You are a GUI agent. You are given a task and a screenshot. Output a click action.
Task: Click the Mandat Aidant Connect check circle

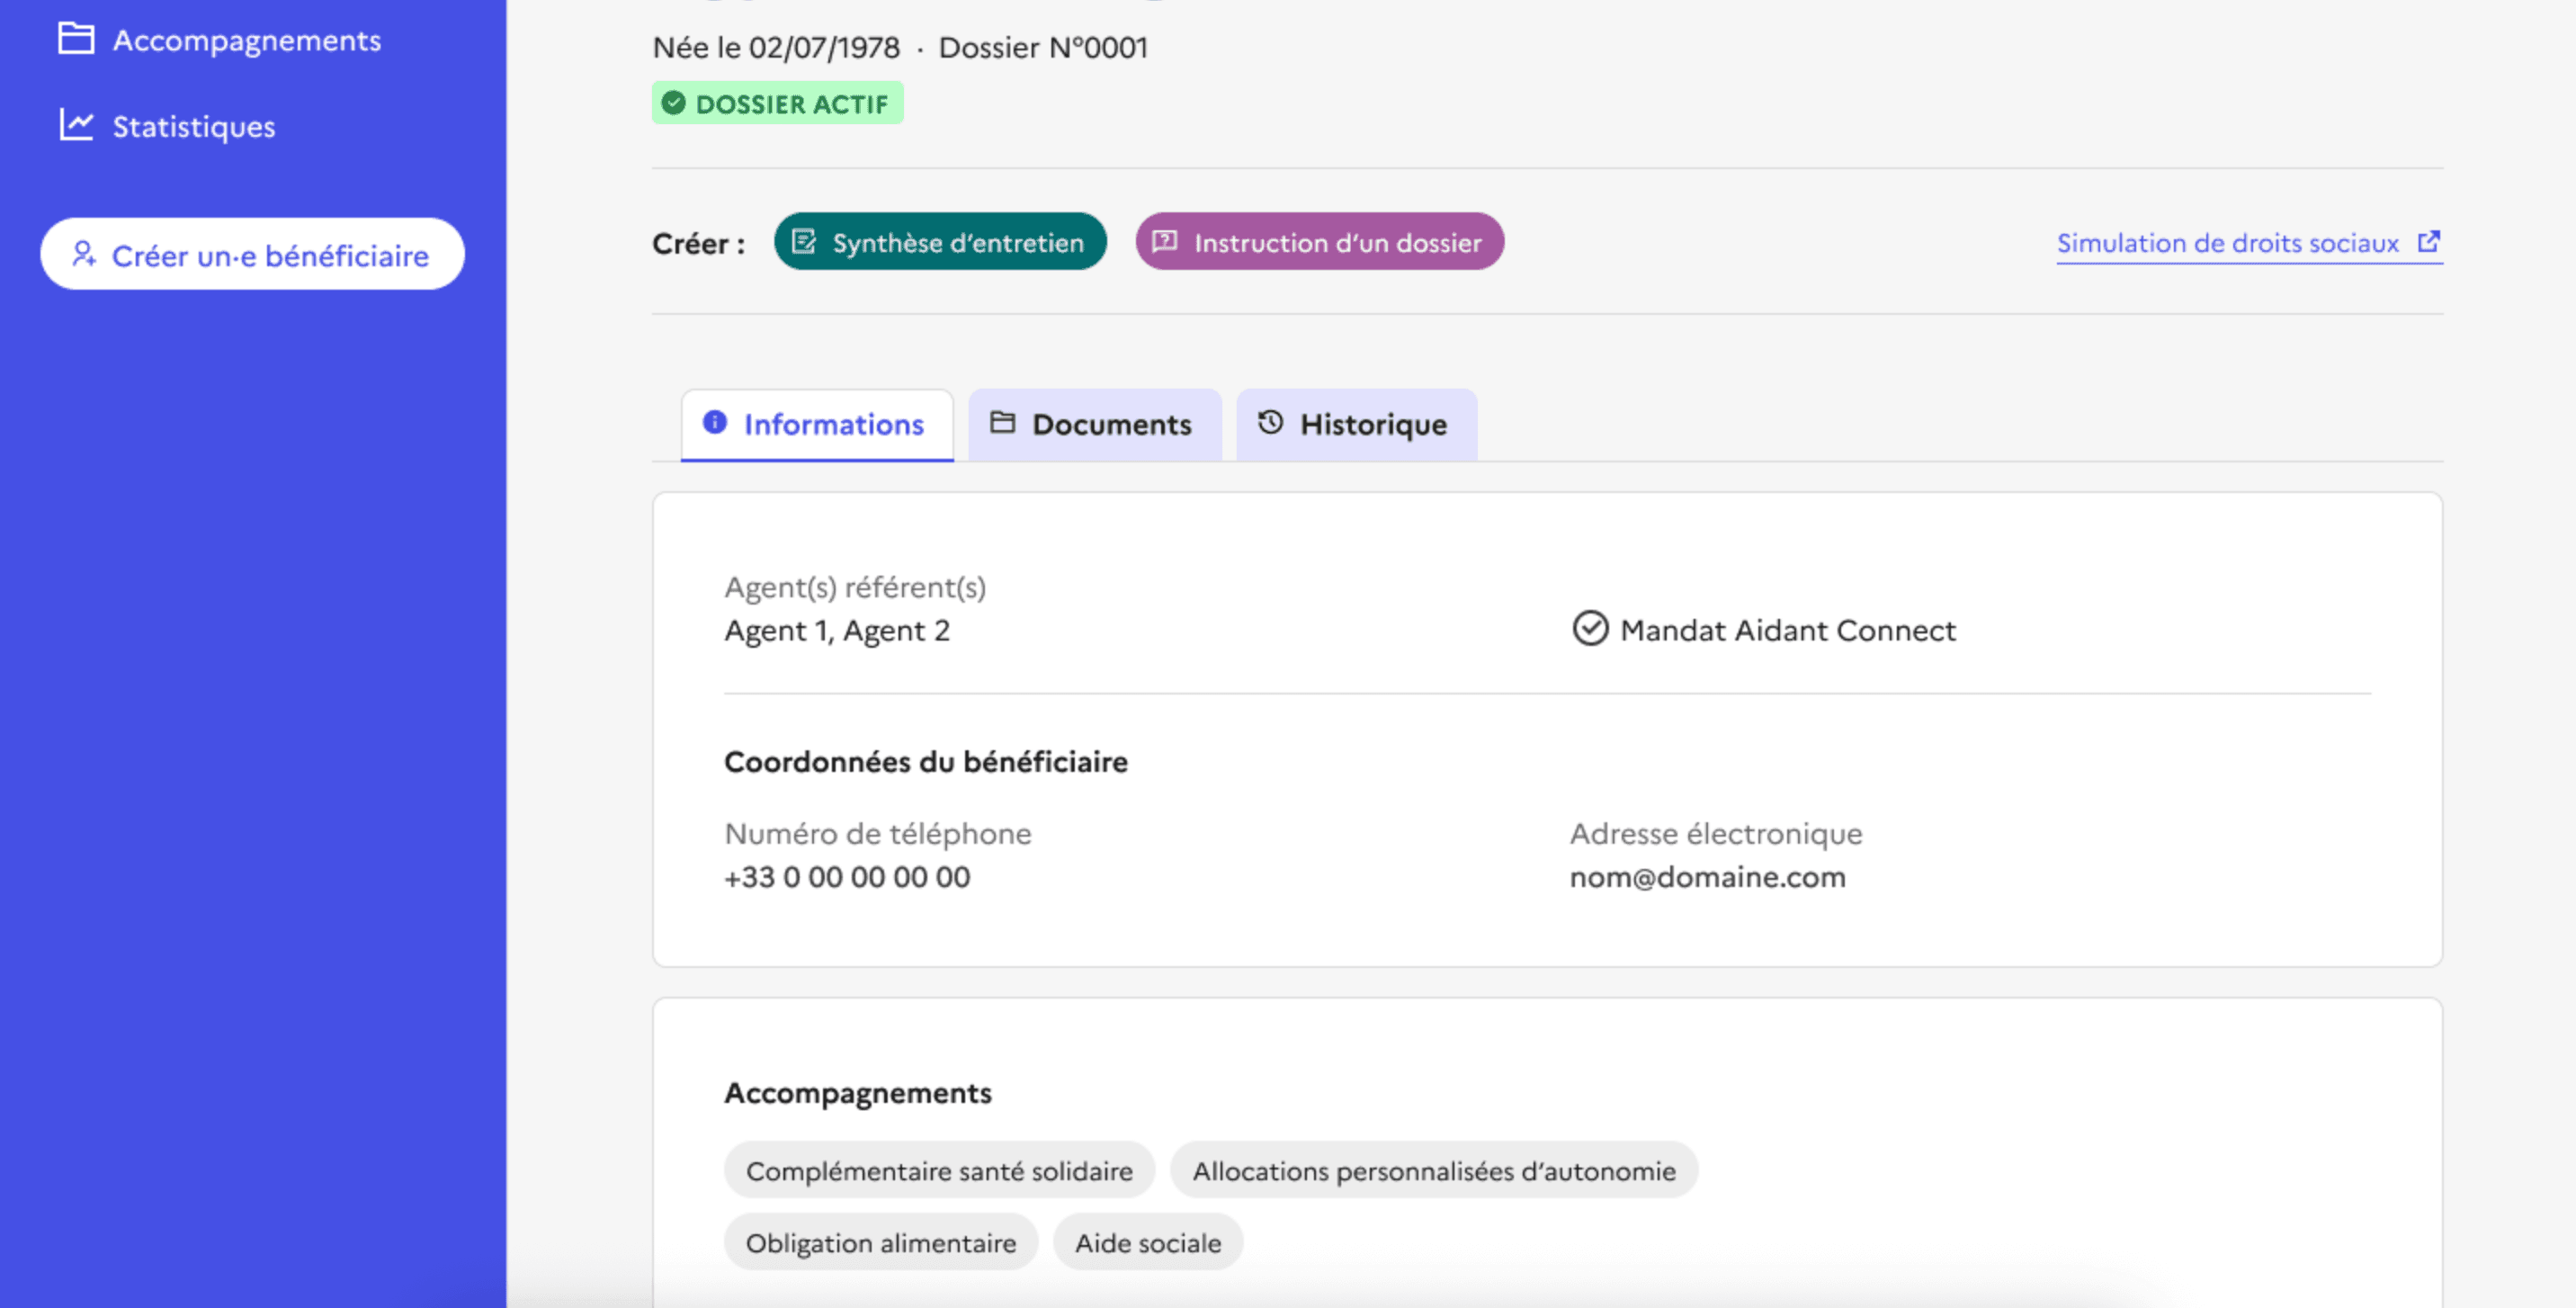coord(1590,629)
